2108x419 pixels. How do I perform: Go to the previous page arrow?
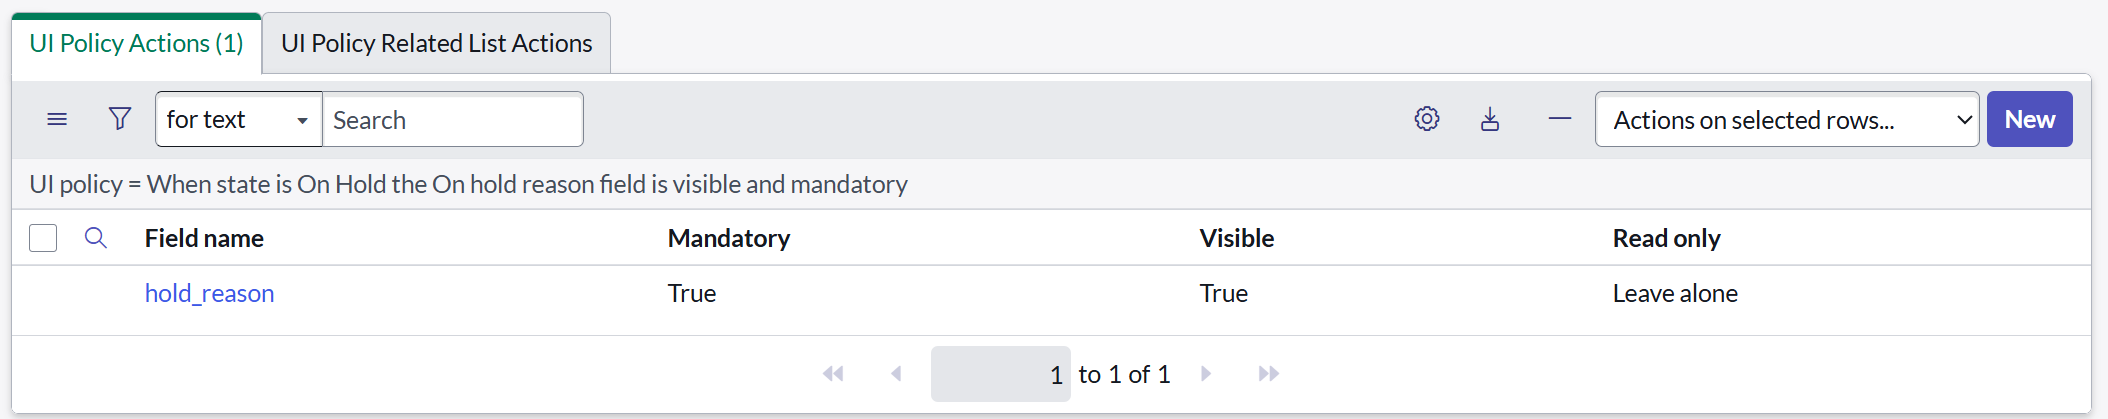point(896,374)
